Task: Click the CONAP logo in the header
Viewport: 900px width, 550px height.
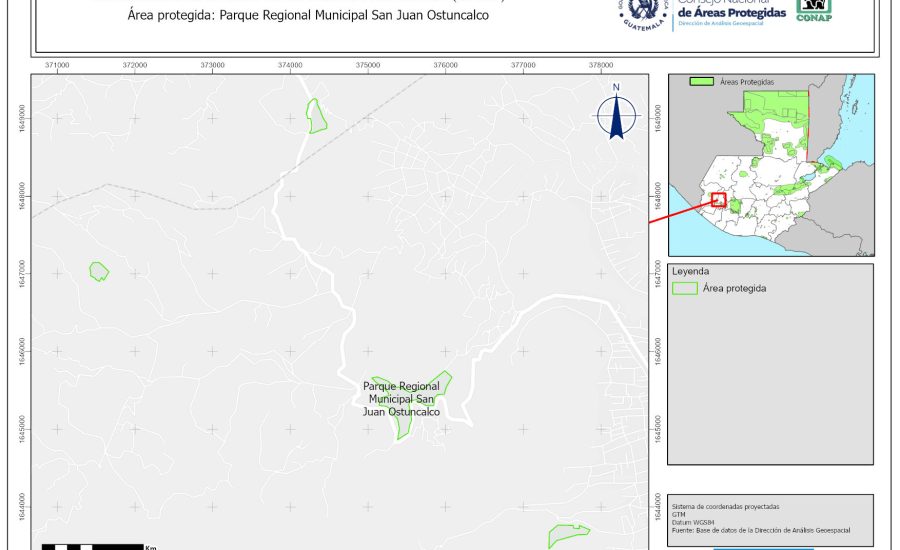Action: tap(813, 10)
